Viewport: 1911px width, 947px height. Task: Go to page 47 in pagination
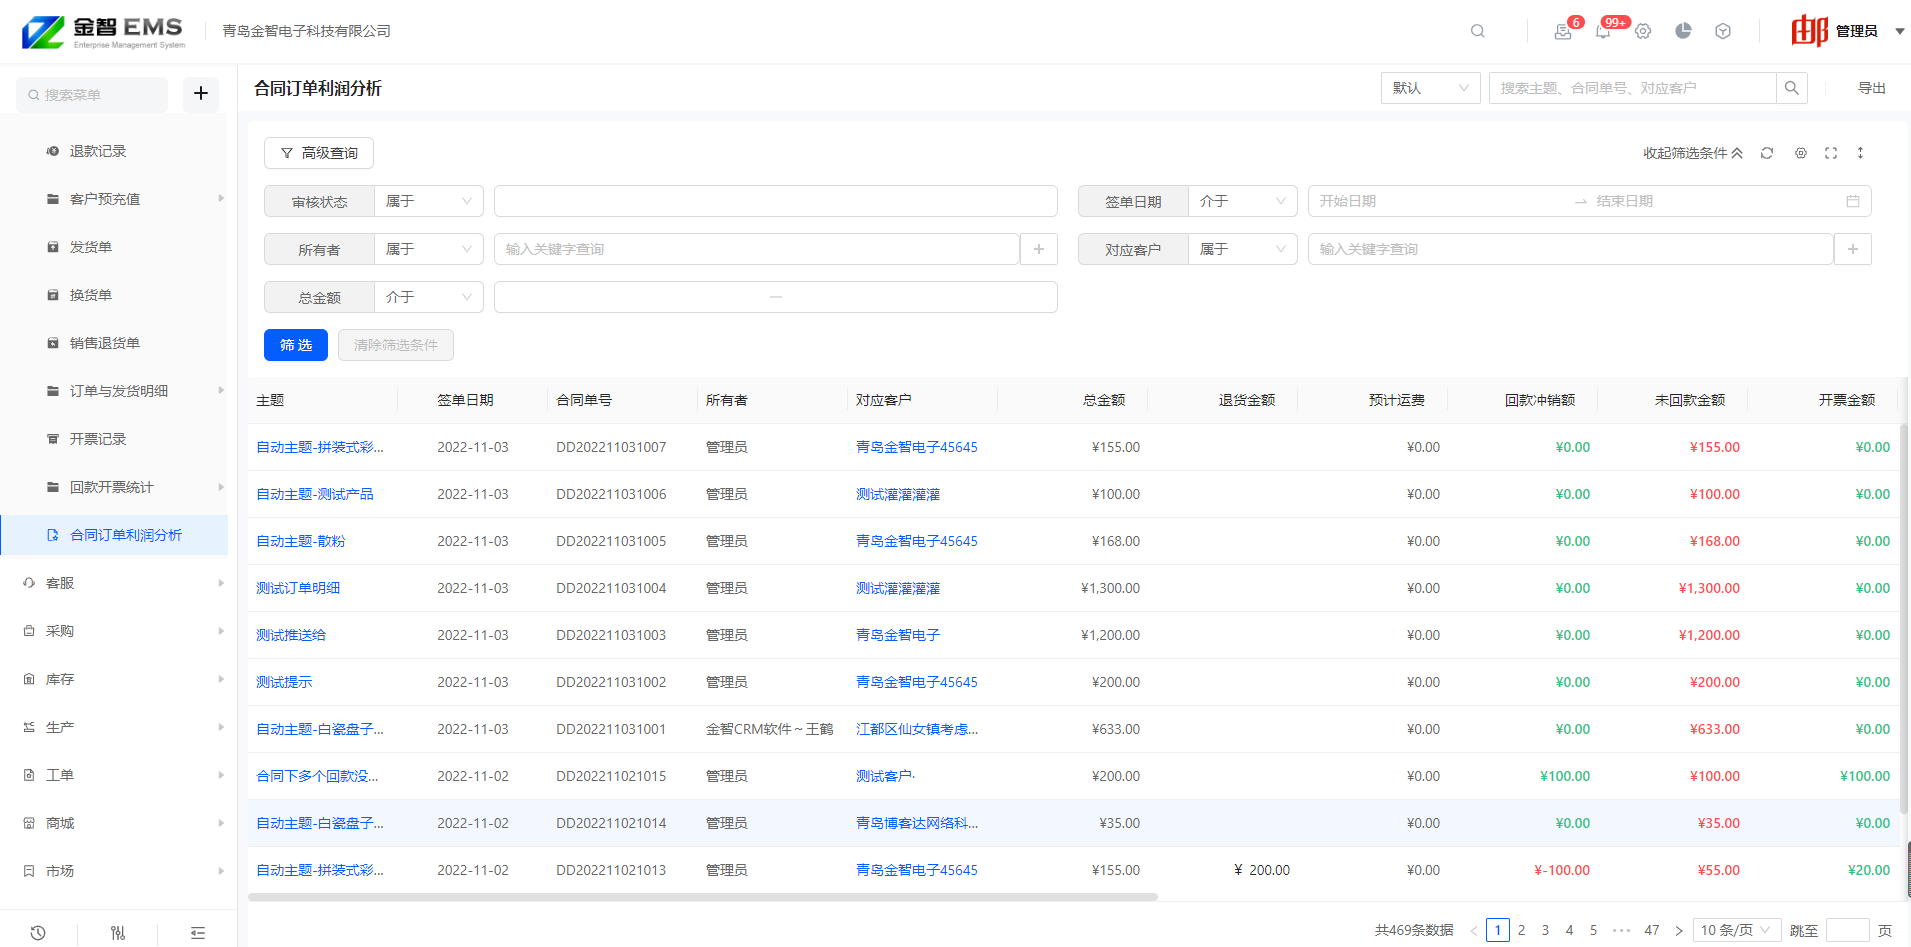tap(1652, 930)
